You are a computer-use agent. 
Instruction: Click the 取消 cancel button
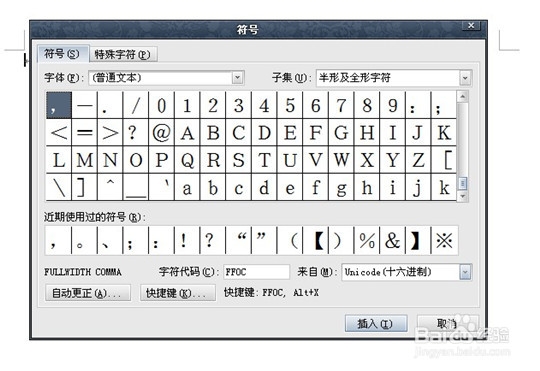pyautogui.click(x=447, y=323)
